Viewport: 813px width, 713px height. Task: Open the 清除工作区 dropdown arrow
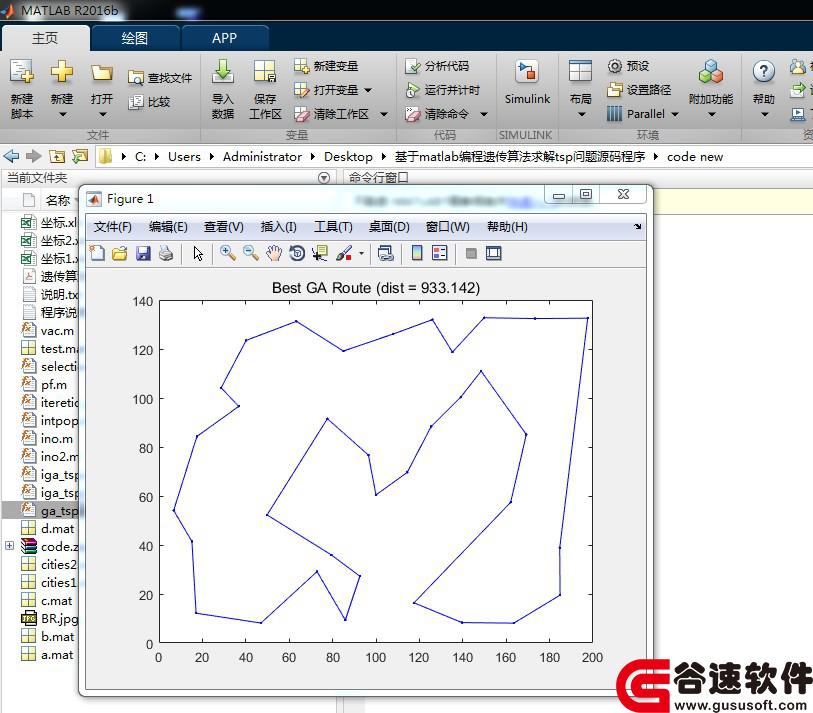(x=384, y=114)
